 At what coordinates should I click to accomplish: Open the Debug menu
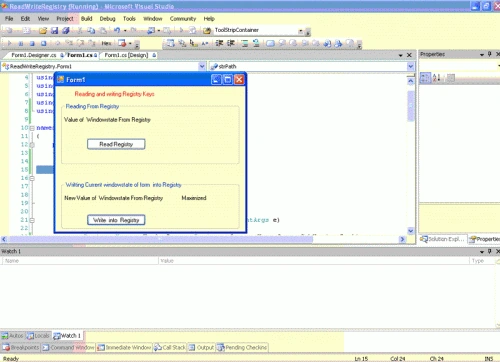[x=107, y=19]
